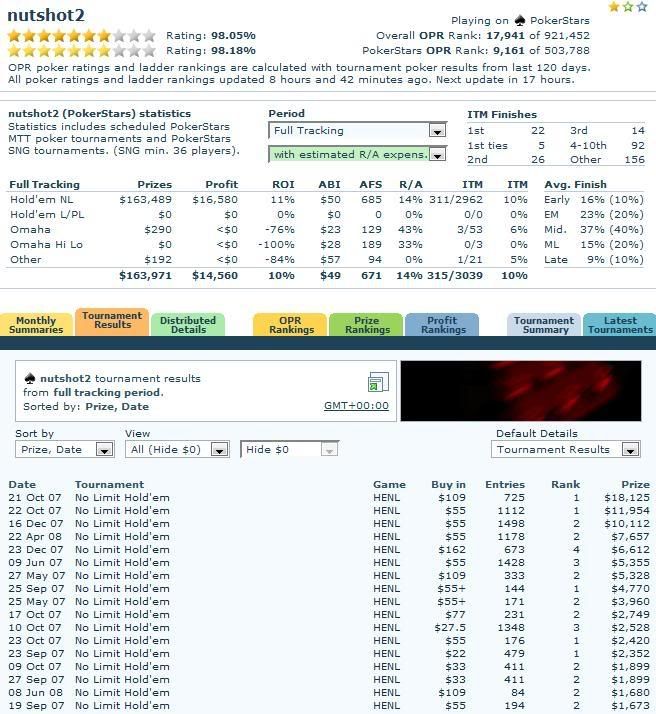This screenshot has width=656, height=714.
Task: Click the Prize column header
Action: tap(636, 484)
